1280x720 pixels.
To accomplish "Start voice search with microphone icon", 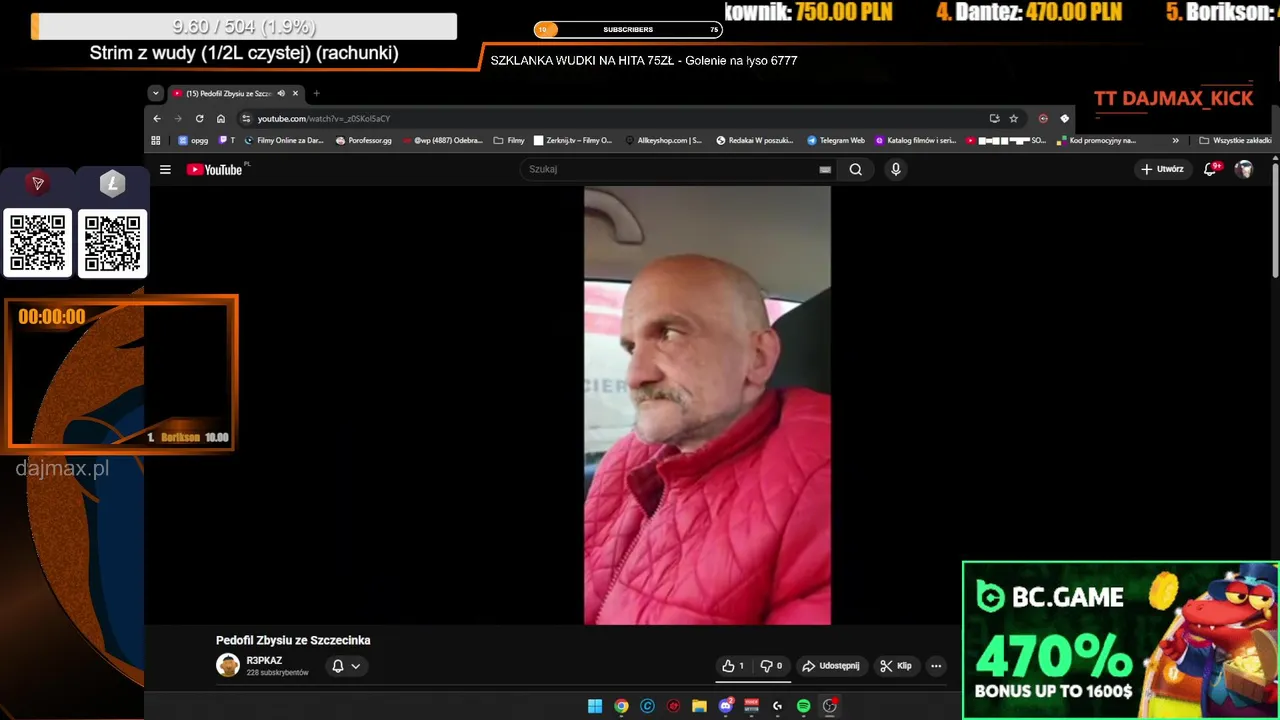I will 896,169.
